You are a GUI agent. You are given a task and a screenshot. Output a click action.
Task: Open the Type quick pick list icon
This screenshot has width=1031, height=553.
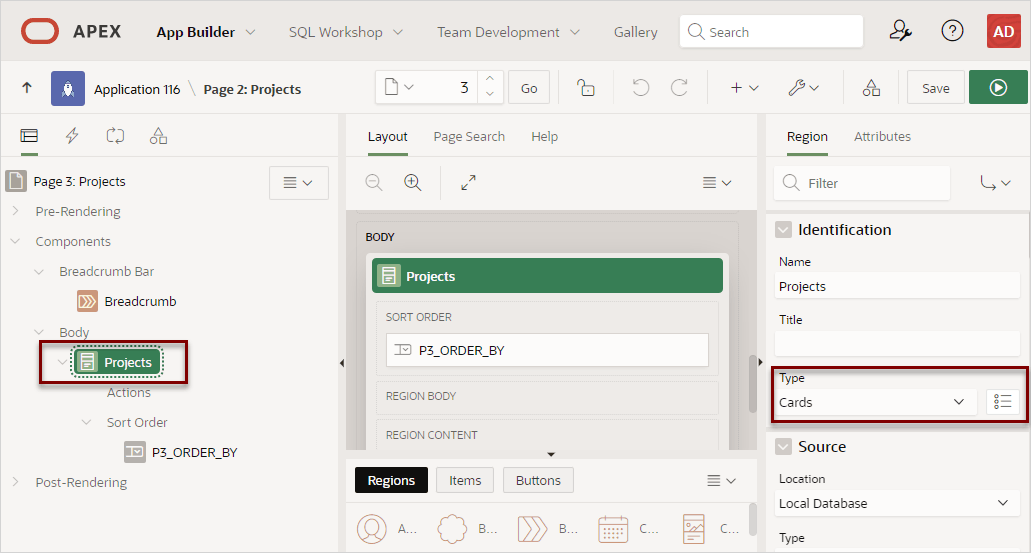pyautogui.click(x=1003, y=402)
